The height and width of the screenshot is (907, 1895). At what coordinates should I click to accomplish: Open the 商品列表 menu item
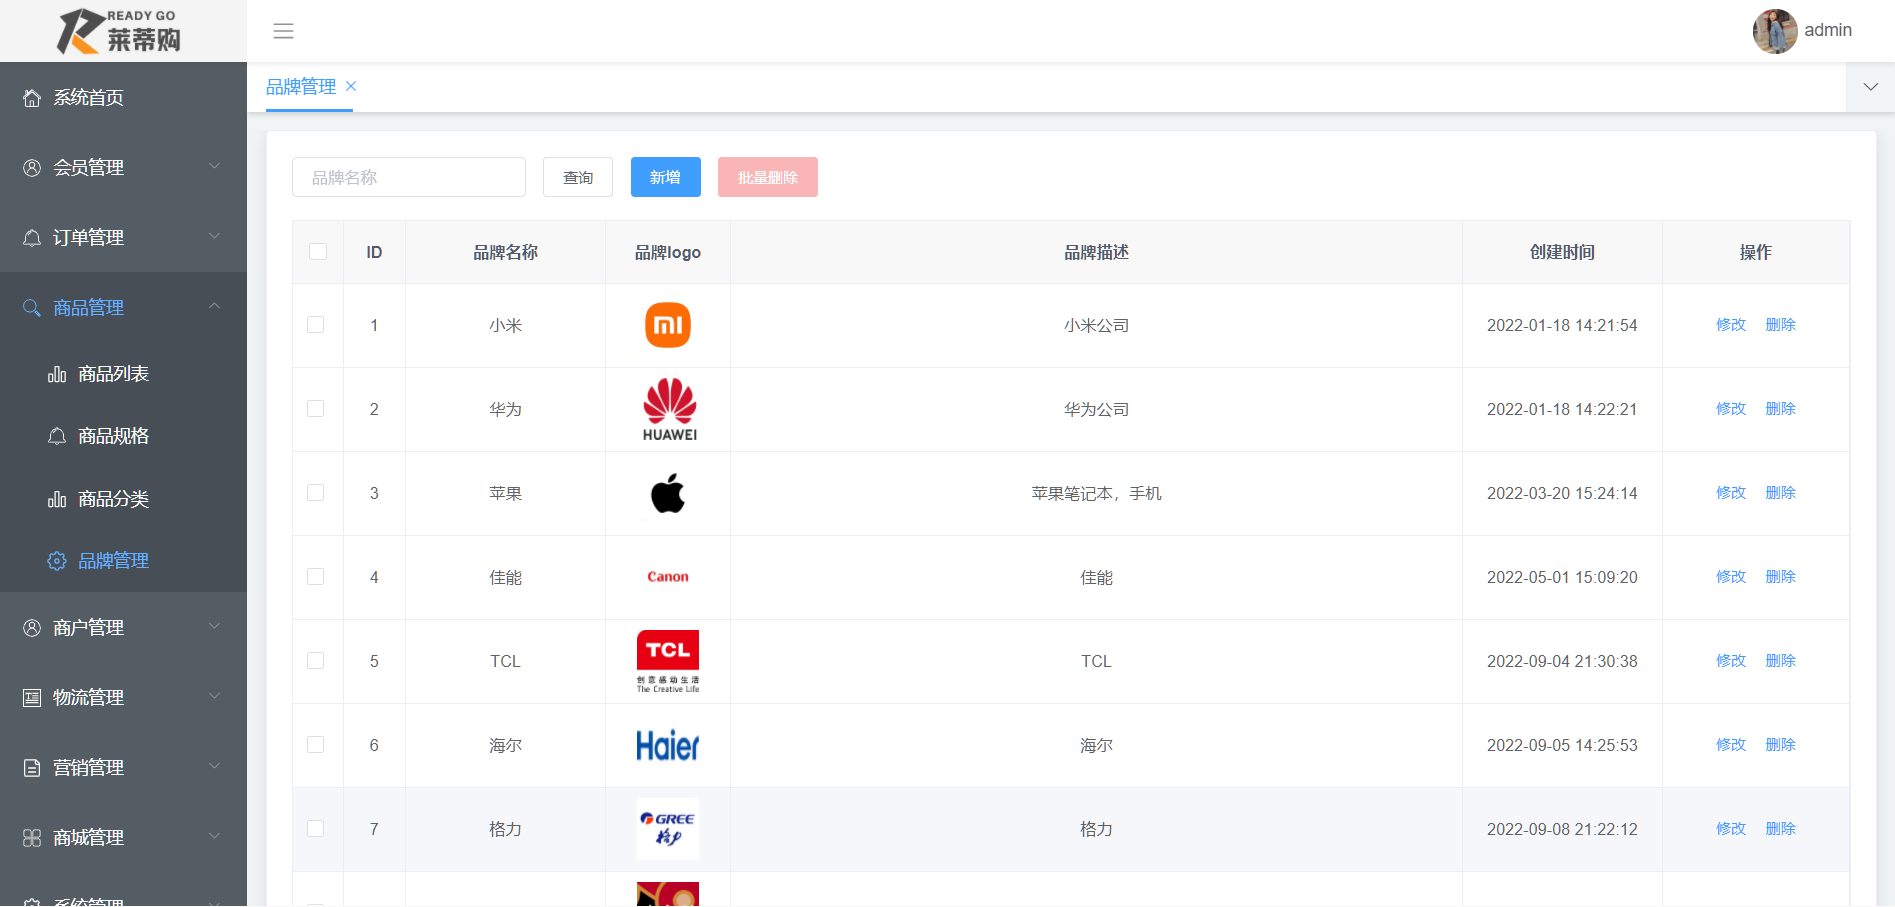click(x=123, y=374)
